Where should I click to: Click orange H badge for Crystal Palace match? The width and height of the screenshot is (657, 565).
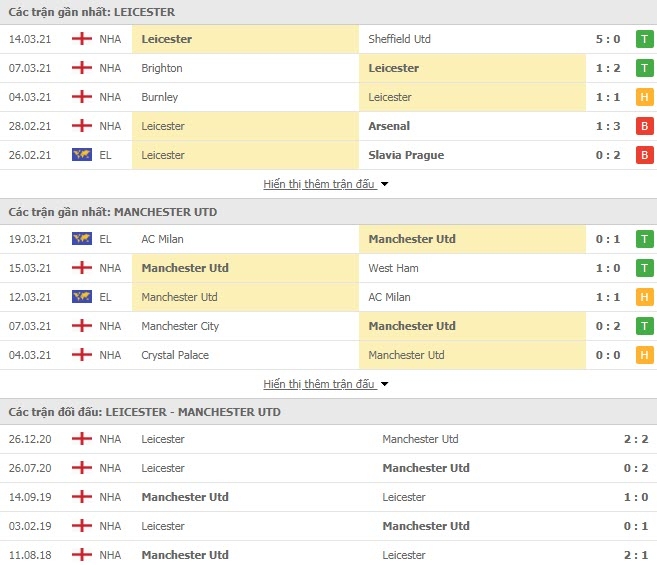tap(644, 355)
